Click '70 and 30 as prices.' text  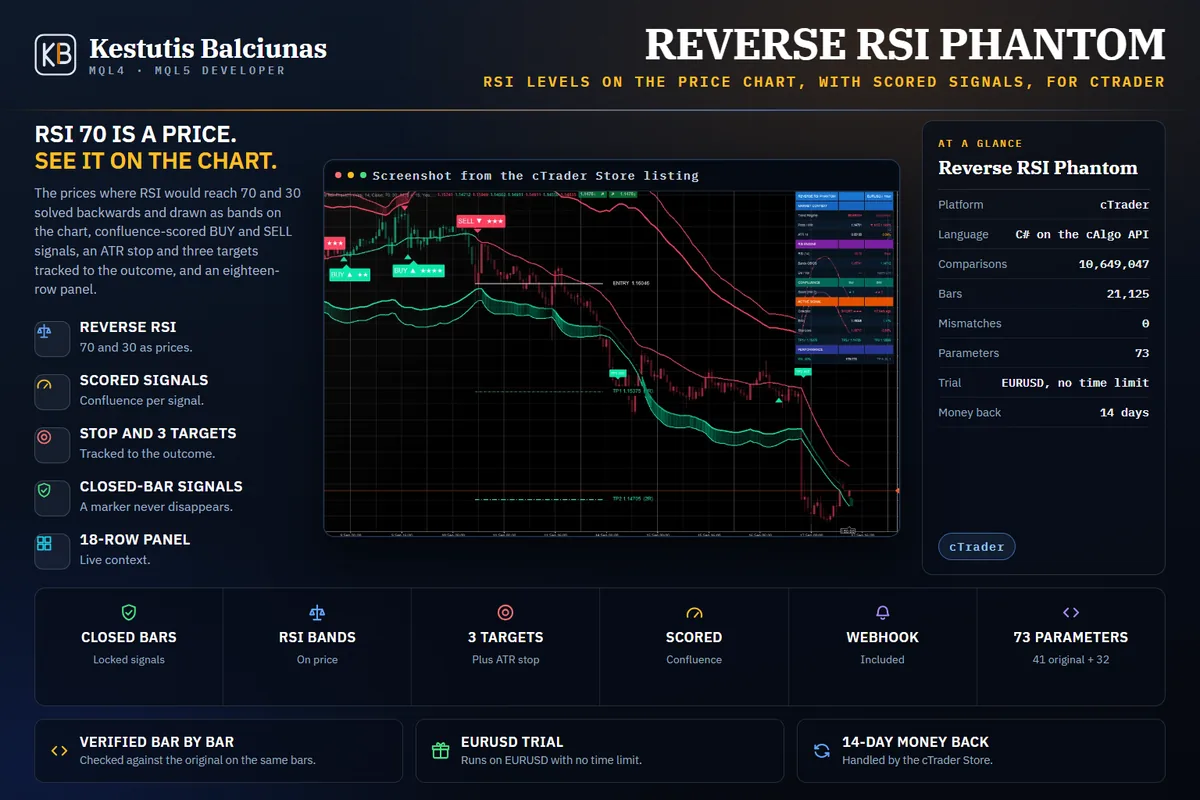(136, 348)
